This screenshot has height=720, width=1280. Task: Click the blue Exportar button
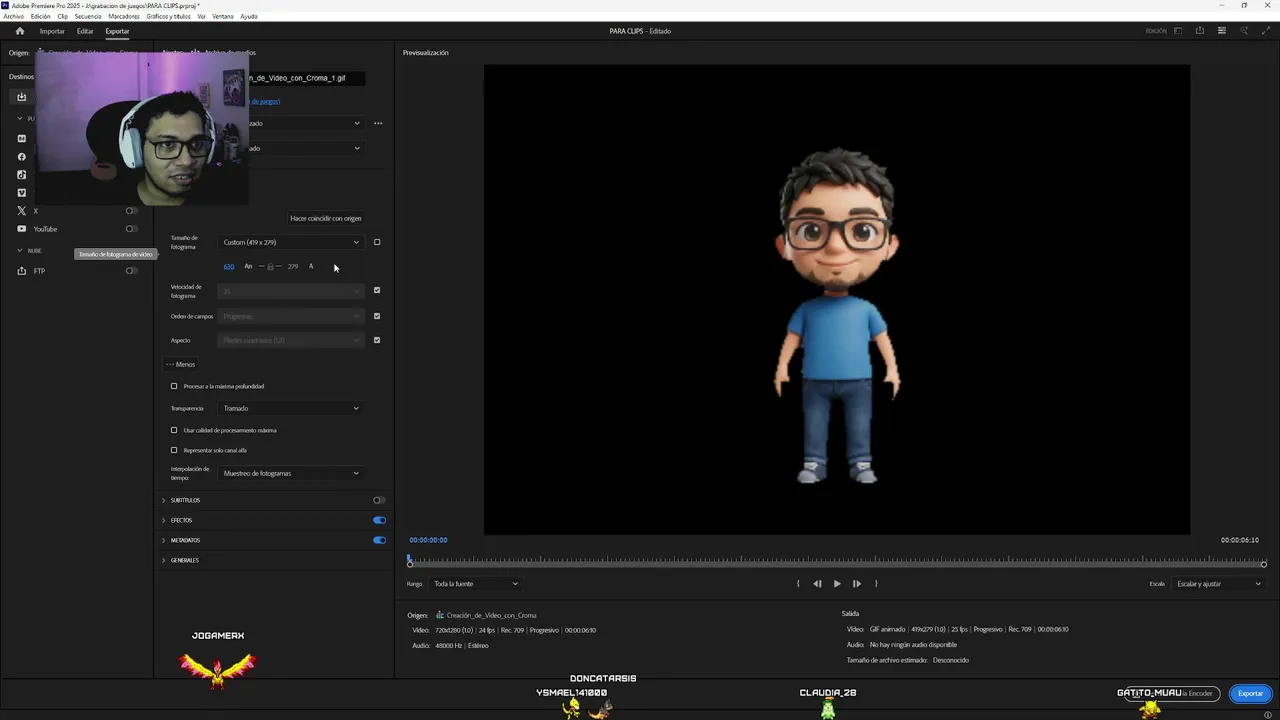[1250, 693]
